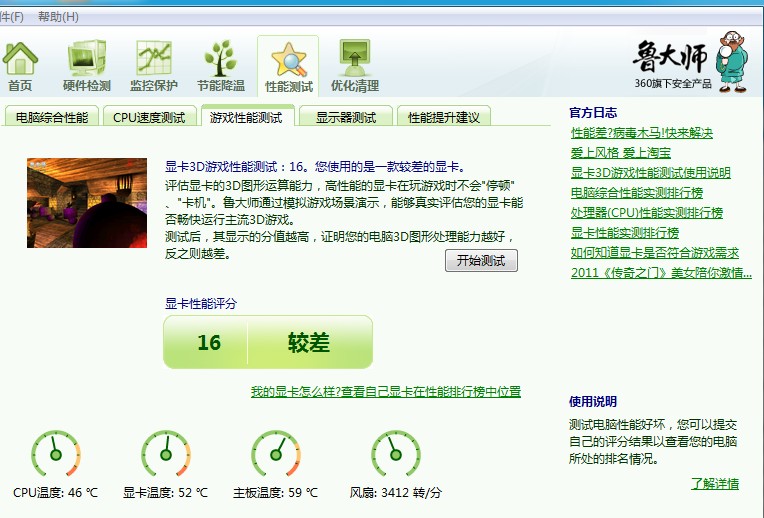Click the 使用说明 heading
The image size is (764, 518).
[x=593, y=402]
